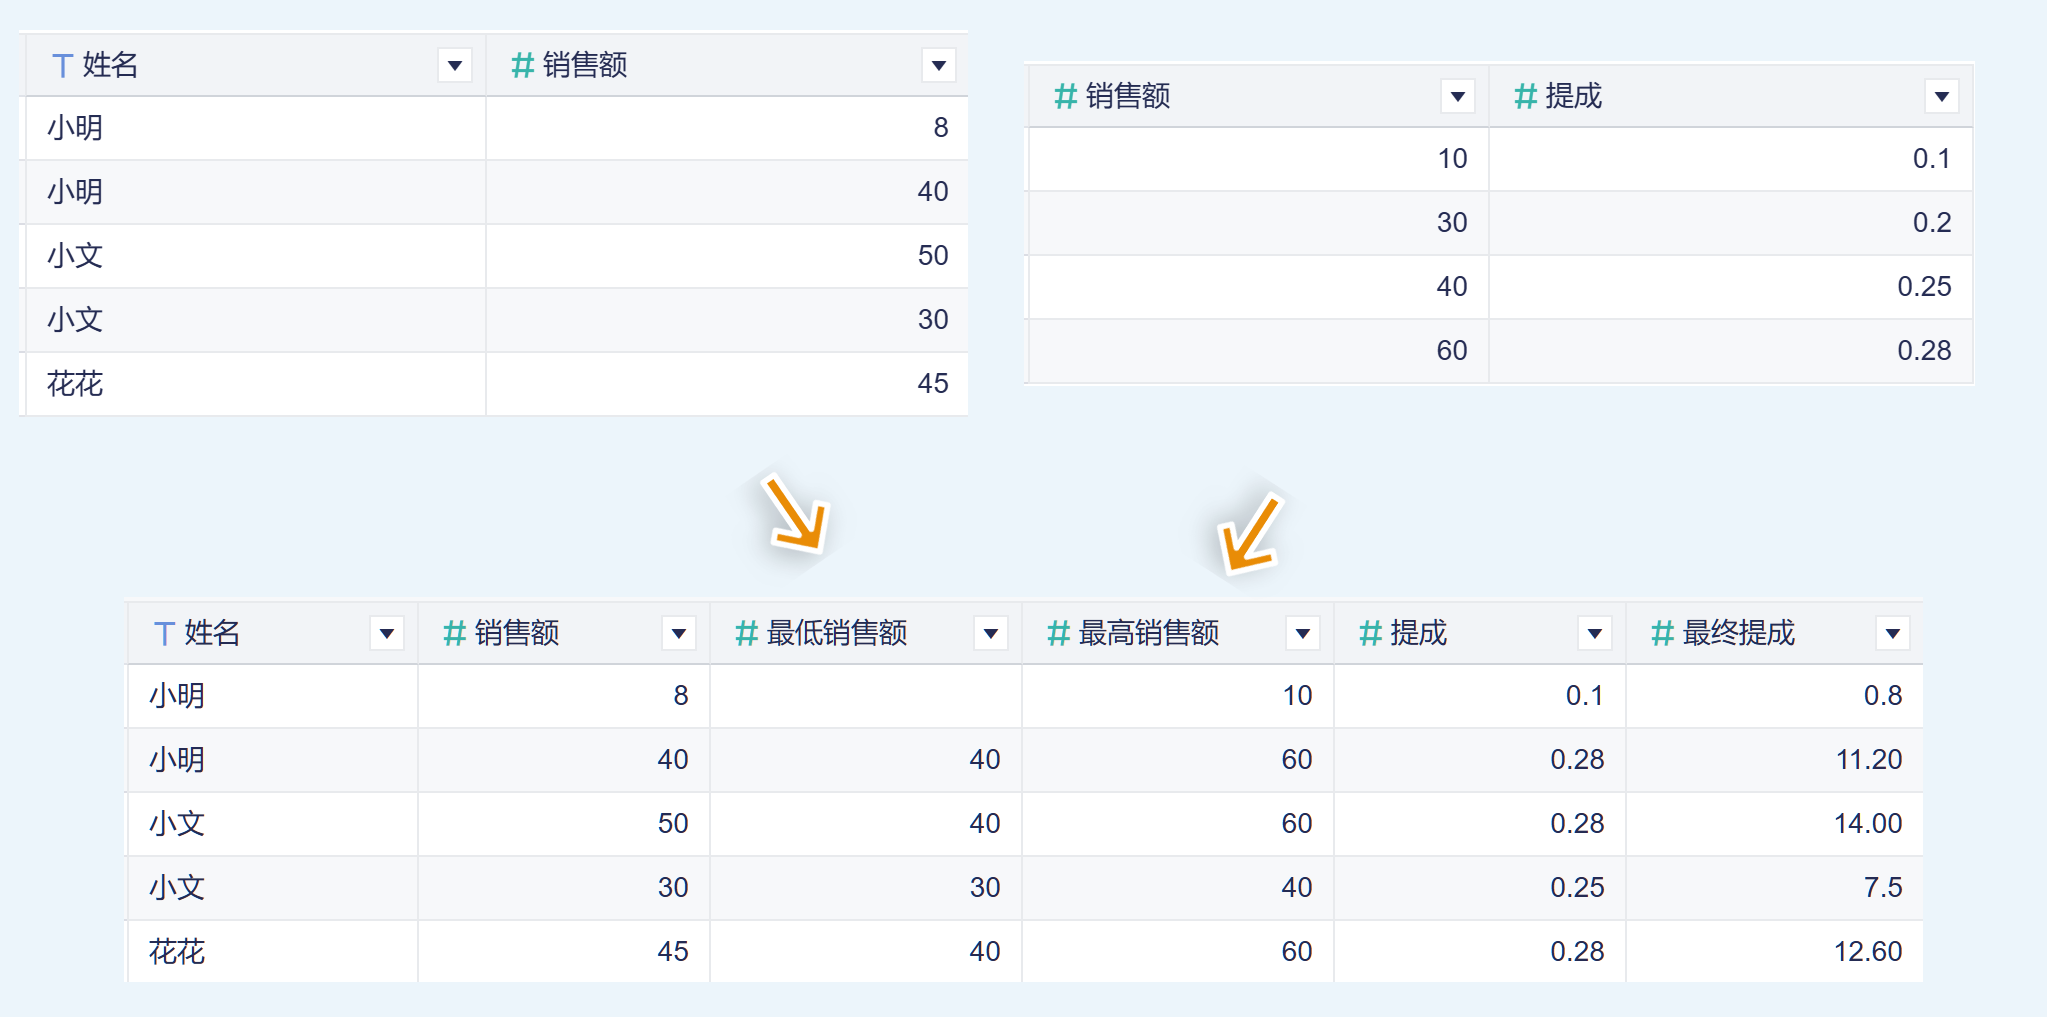
Task: Open 最高销售额 column dropdown arrow
Action: [1302, 634]
